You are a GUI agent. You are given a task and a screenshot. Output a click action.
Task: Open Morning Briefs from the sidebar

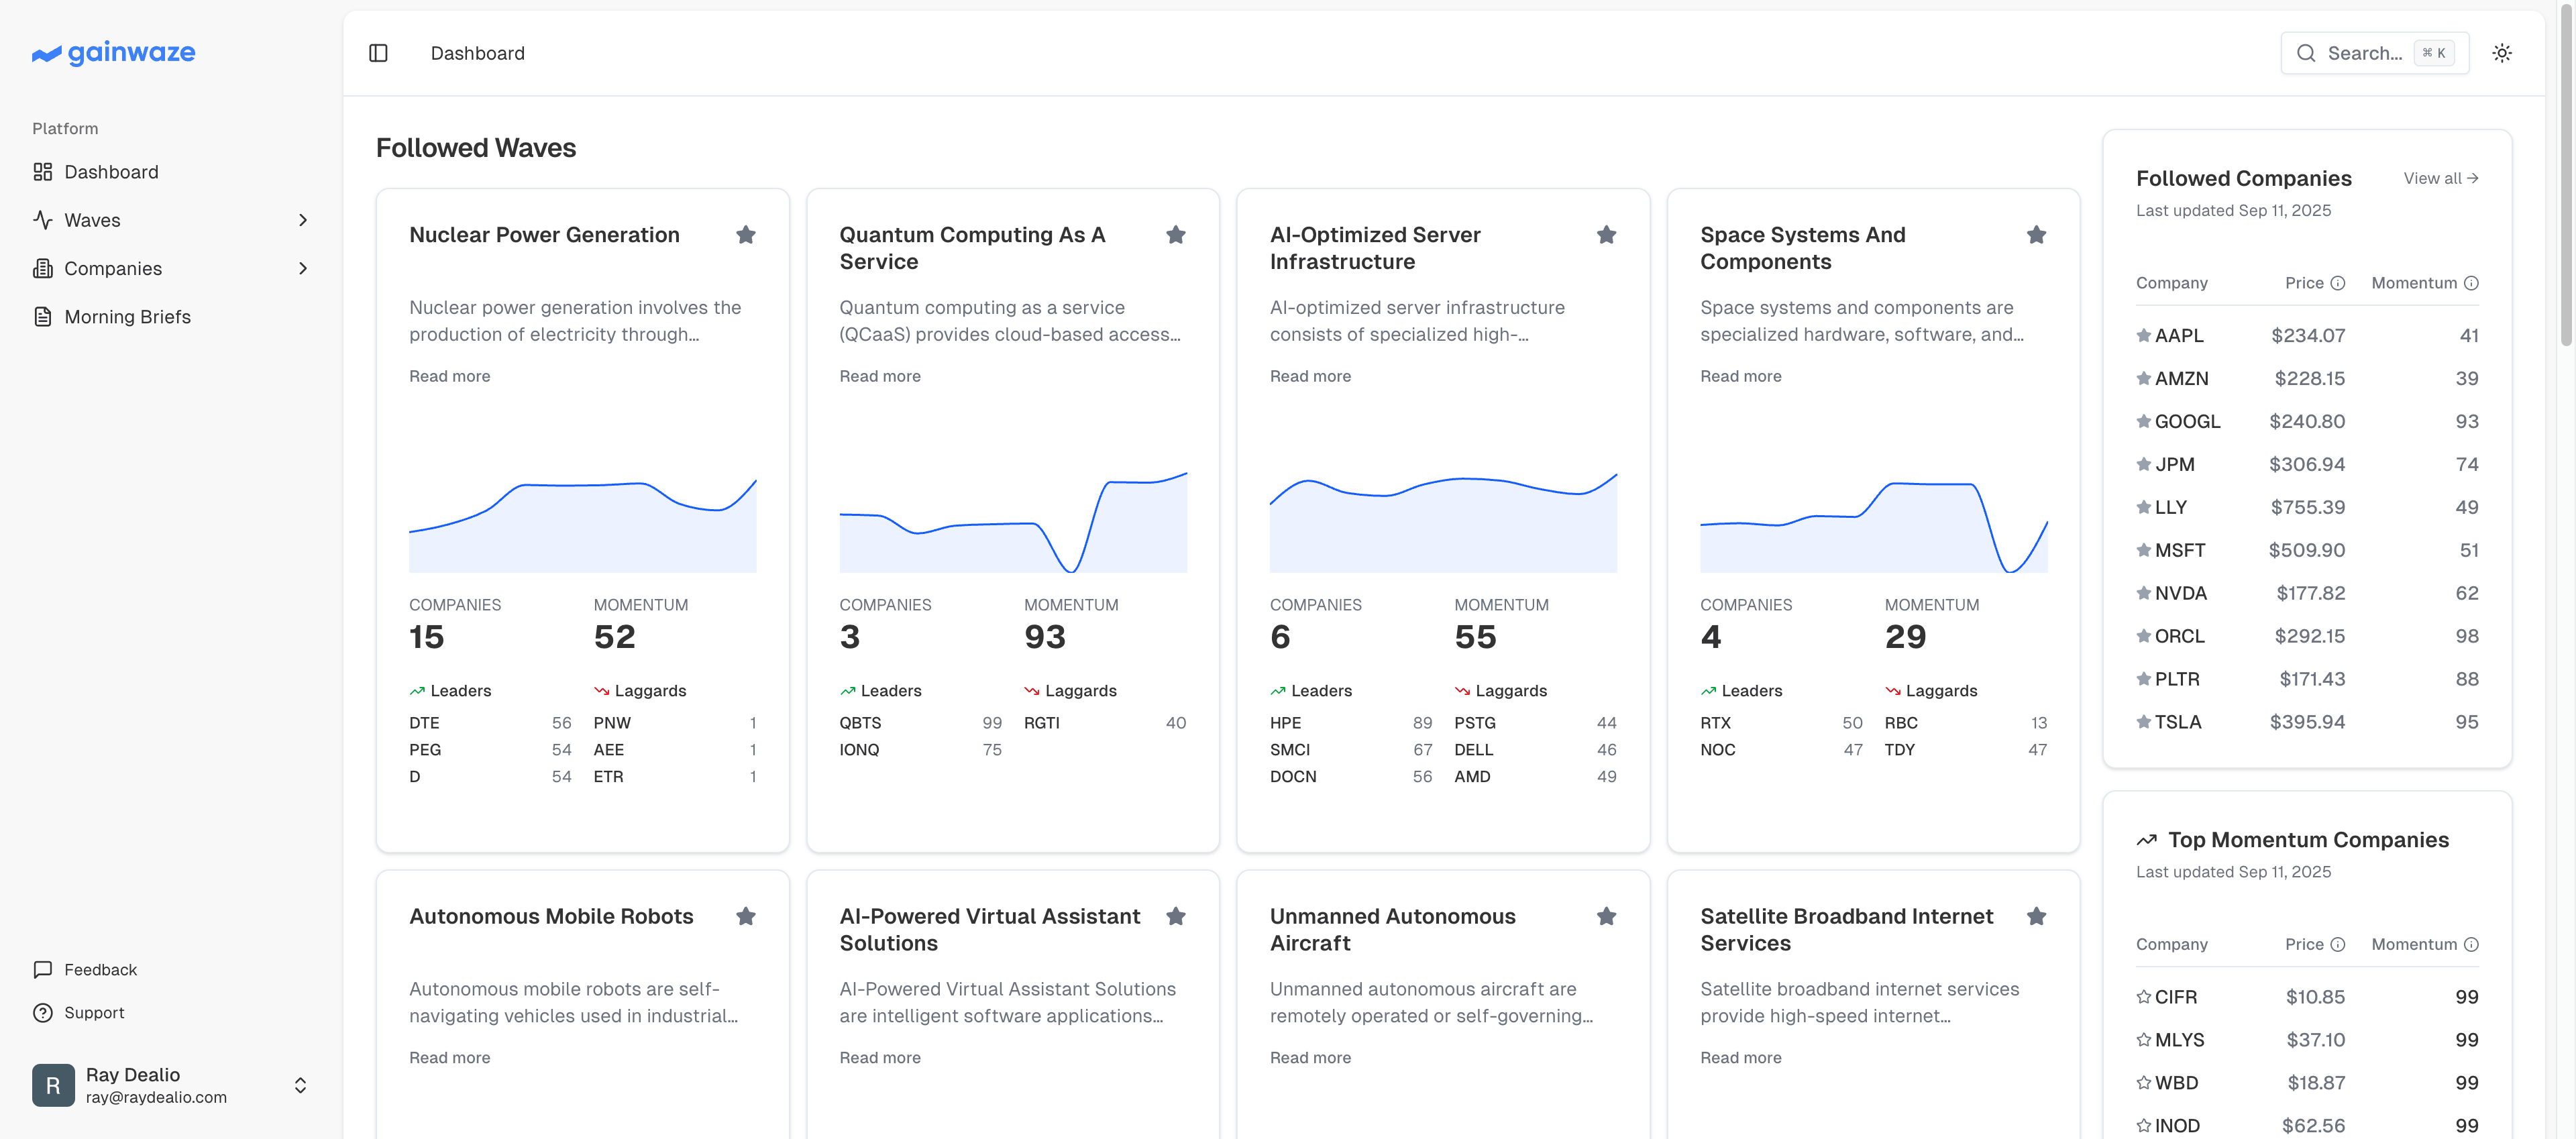point(127,316)
